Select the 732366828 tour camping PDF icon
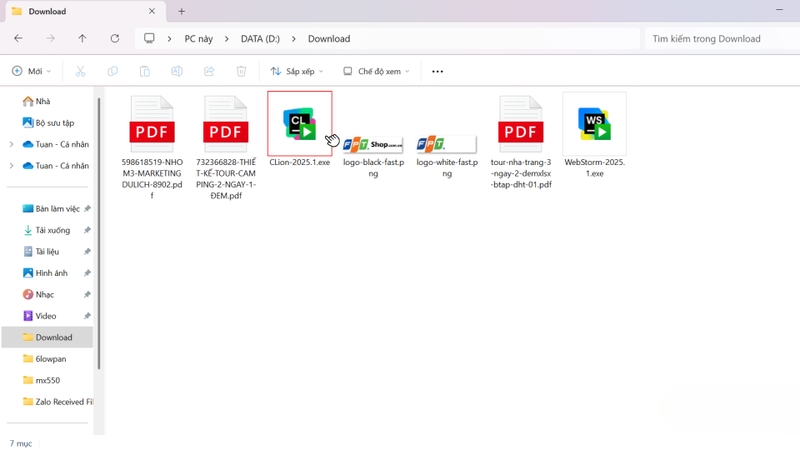This screenshot has width=800, height=450. pyautogui.click(x=226, y=124)
